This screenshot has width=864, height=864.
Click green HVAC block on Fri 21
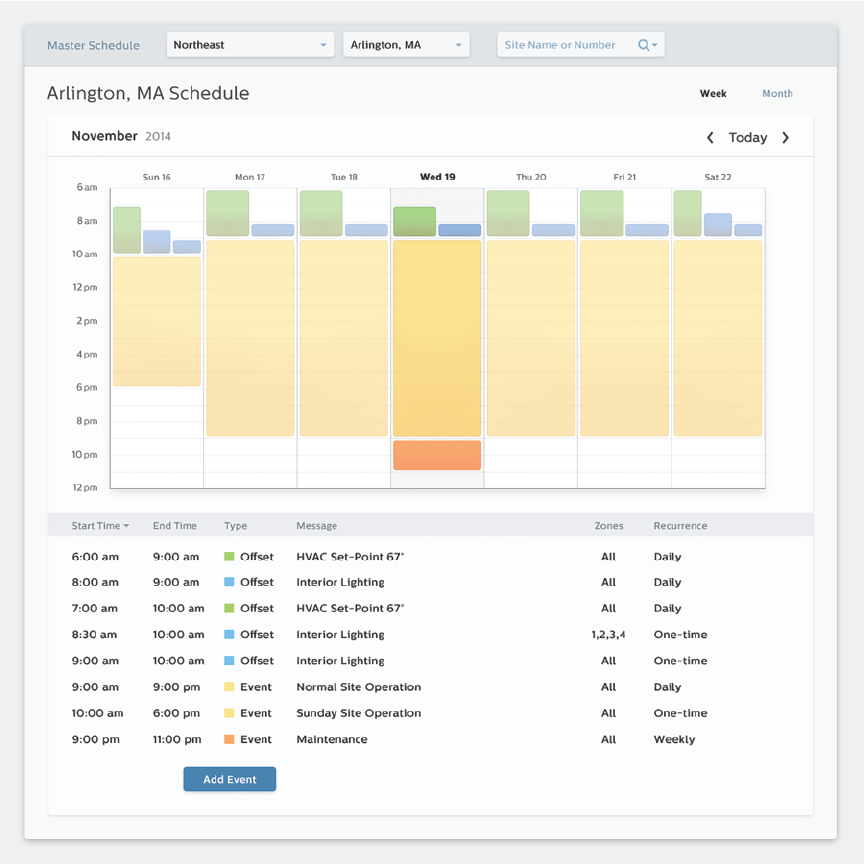click(601, 213)
